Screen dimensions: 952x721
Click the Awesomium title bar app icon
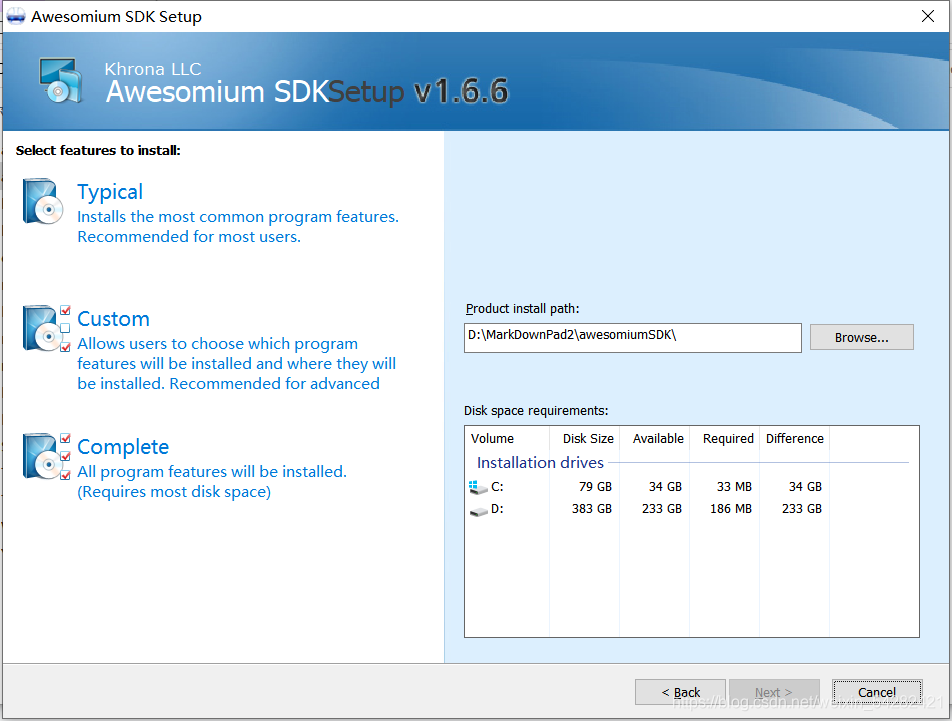click(15, 16)
